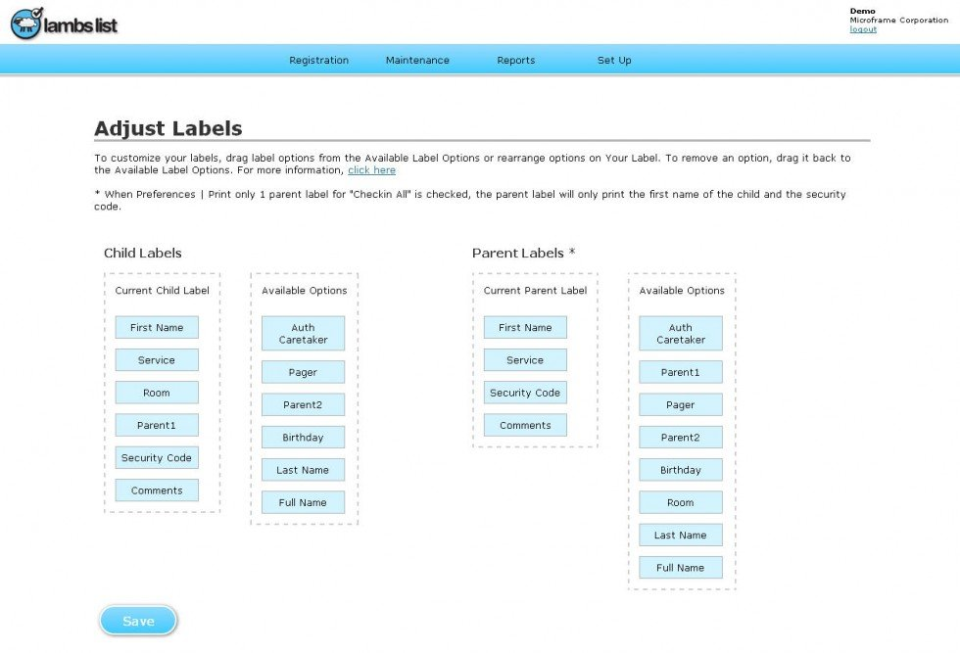Image resolution: width=960 pixels, height=653 pixels.
Task: Open the Maintenance menu
Action: (x=417, y=60)
